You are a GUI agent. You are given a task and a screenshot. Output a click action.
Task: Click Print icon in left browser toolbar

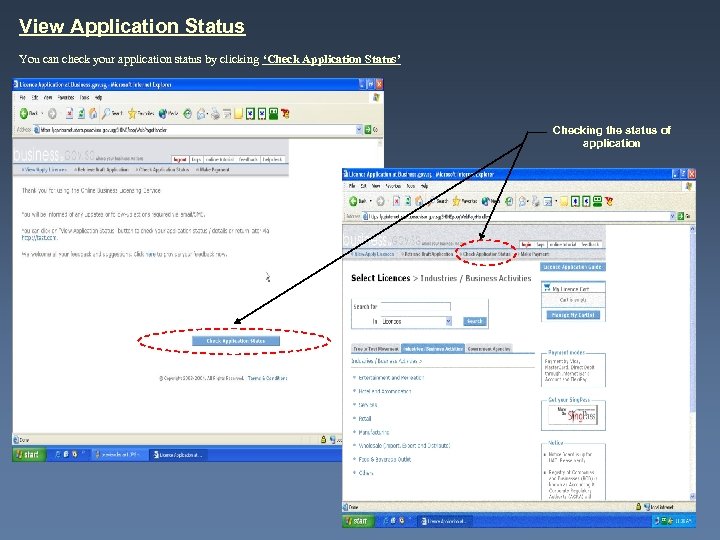[x=215, y=114]
